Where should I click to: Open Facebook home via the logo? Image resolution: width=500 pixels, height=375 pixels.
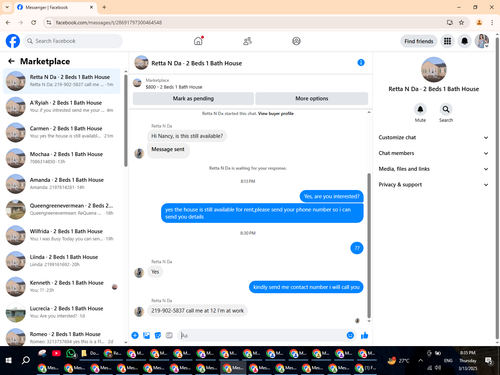(x=13, y=41)
